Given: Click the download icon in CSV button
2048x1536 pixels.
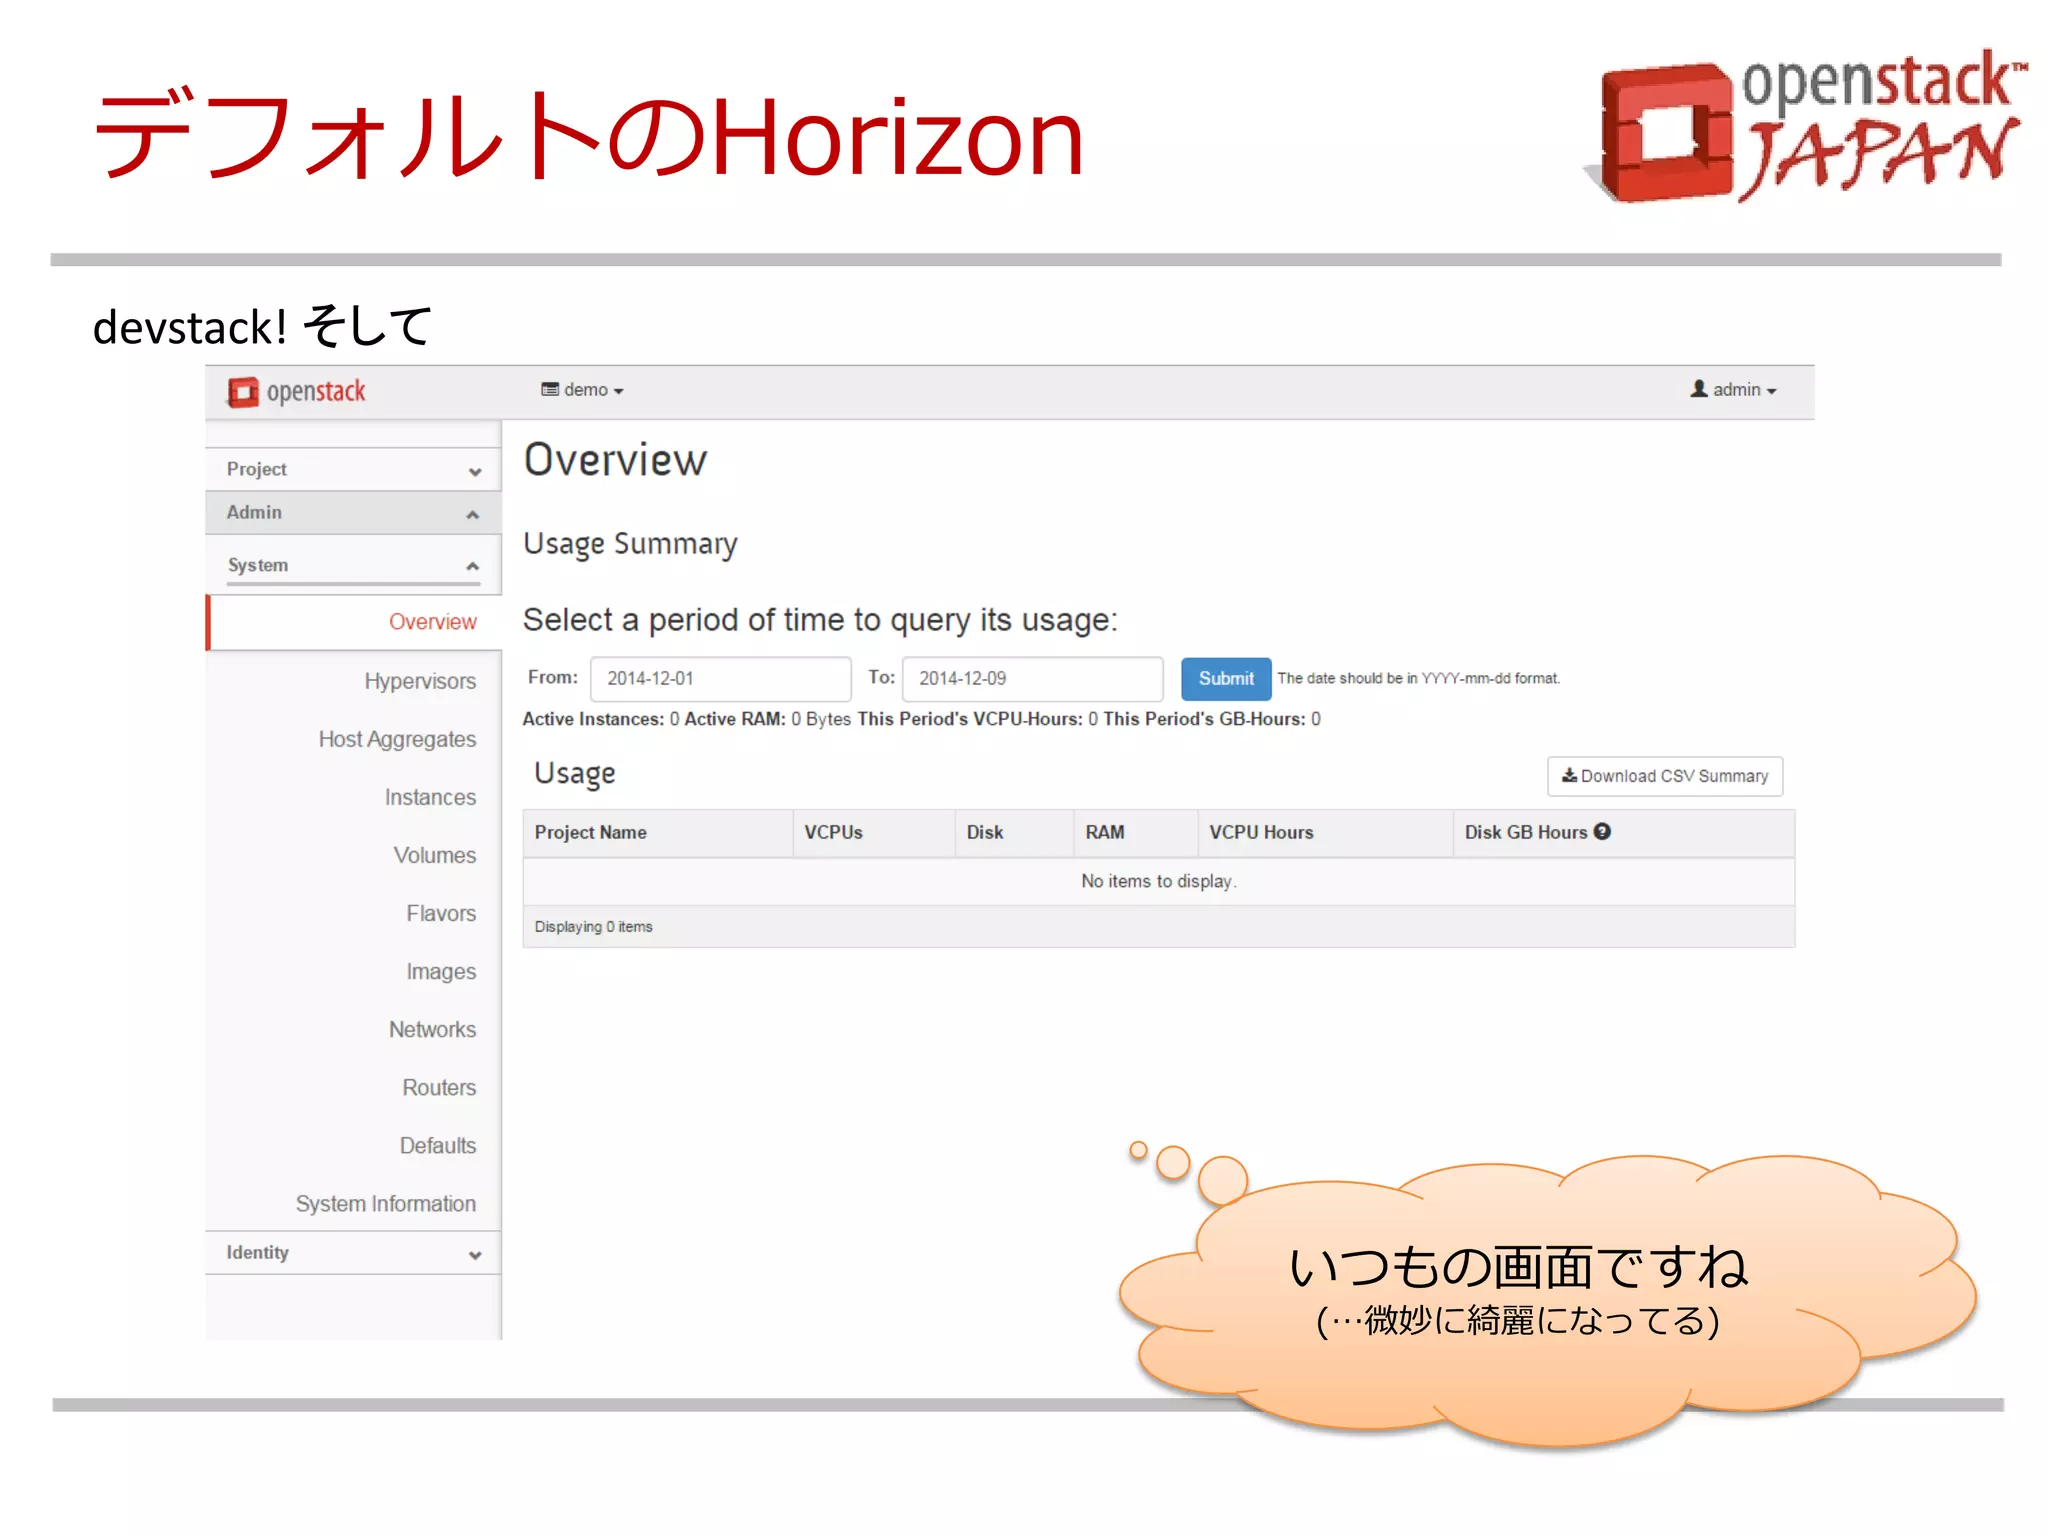Looking at the screenshot, I should point(1570,775).
